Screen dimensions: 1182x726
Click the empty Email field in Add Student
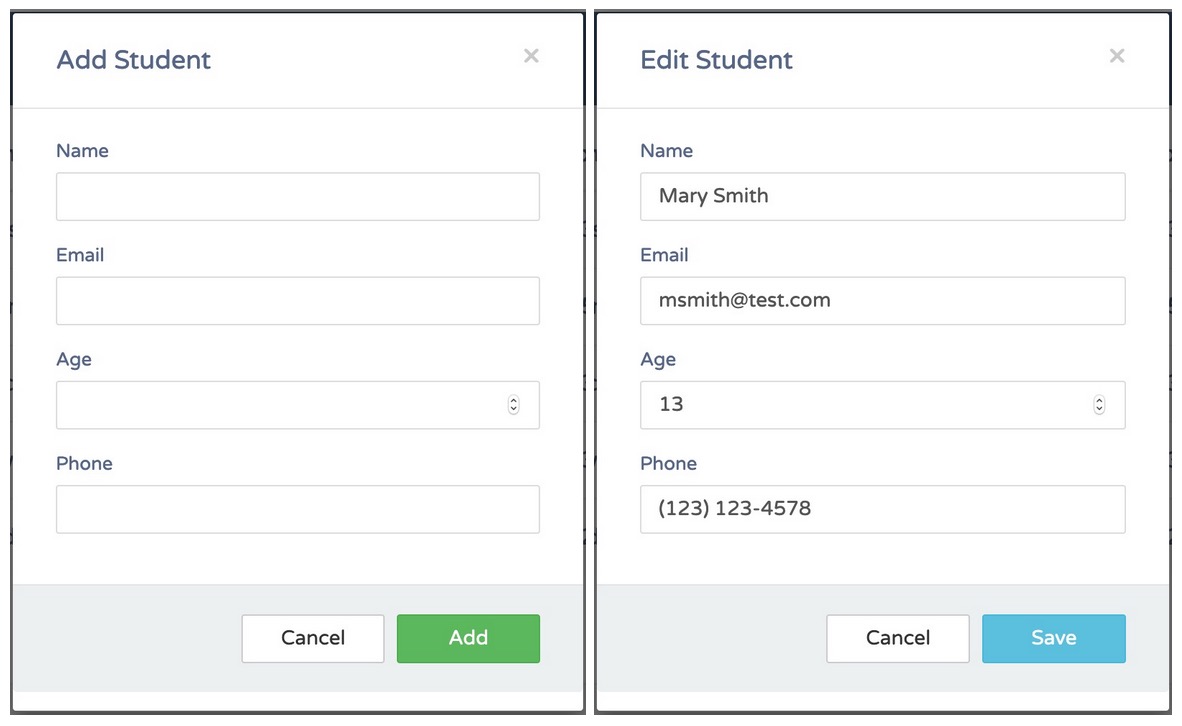(x=297, y=301)
